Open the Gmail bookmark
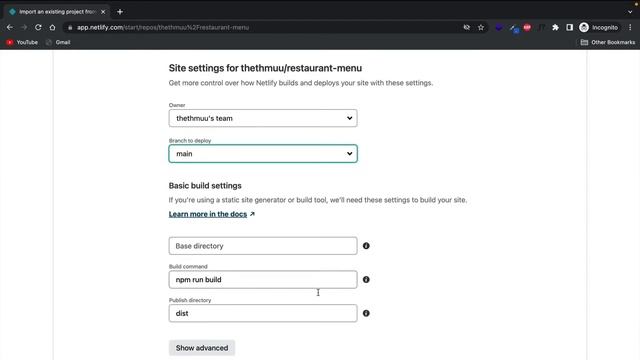Viewport: 640px width, 360px height. 58,42
